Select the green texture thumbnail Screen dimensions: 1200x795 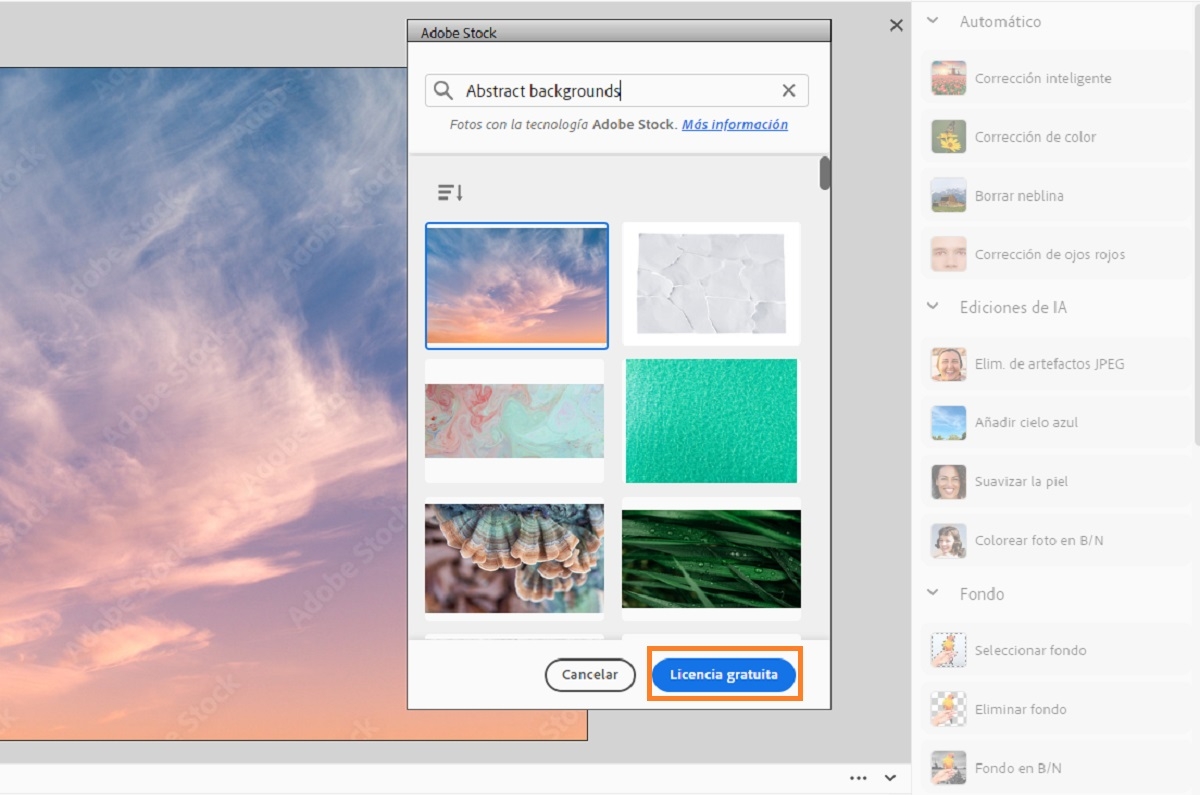pyautogui.click(x=711, y=420)
